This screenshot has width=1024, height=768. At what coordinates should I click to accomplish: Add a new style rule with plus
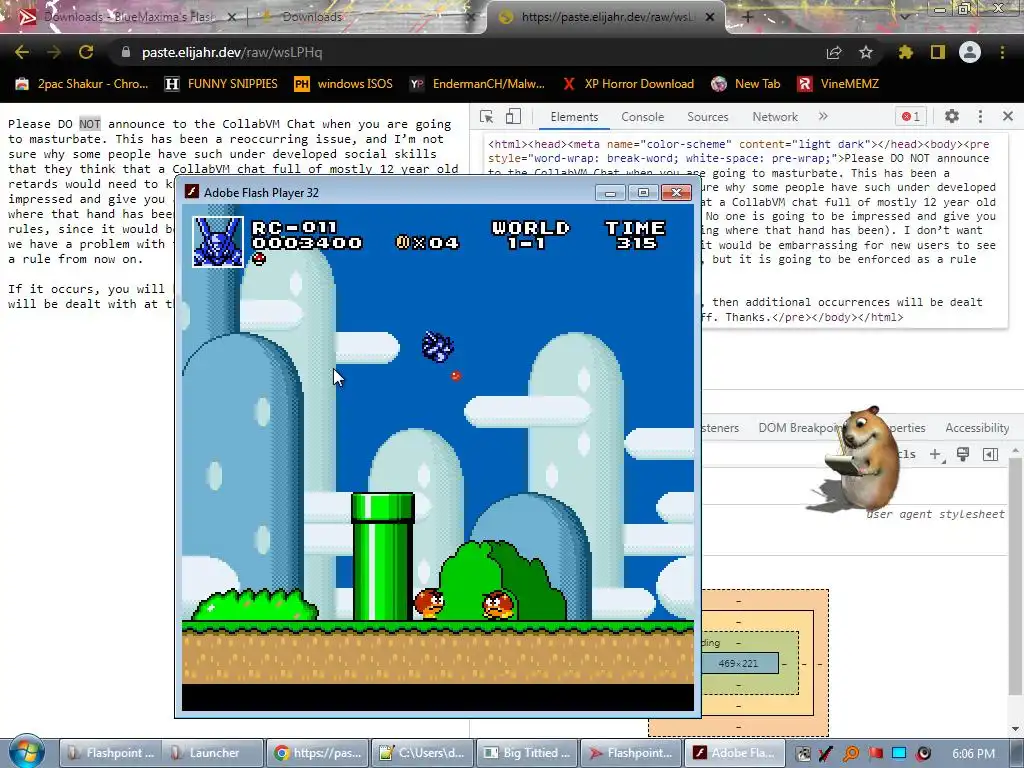click(935, 454)
